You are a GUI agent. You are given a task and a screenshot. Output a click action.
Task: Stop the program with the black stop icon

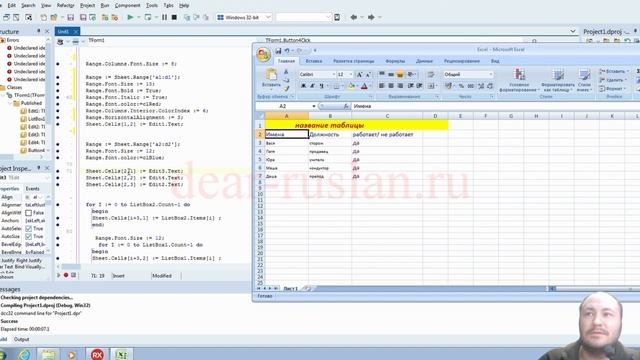tap(174, 17)
